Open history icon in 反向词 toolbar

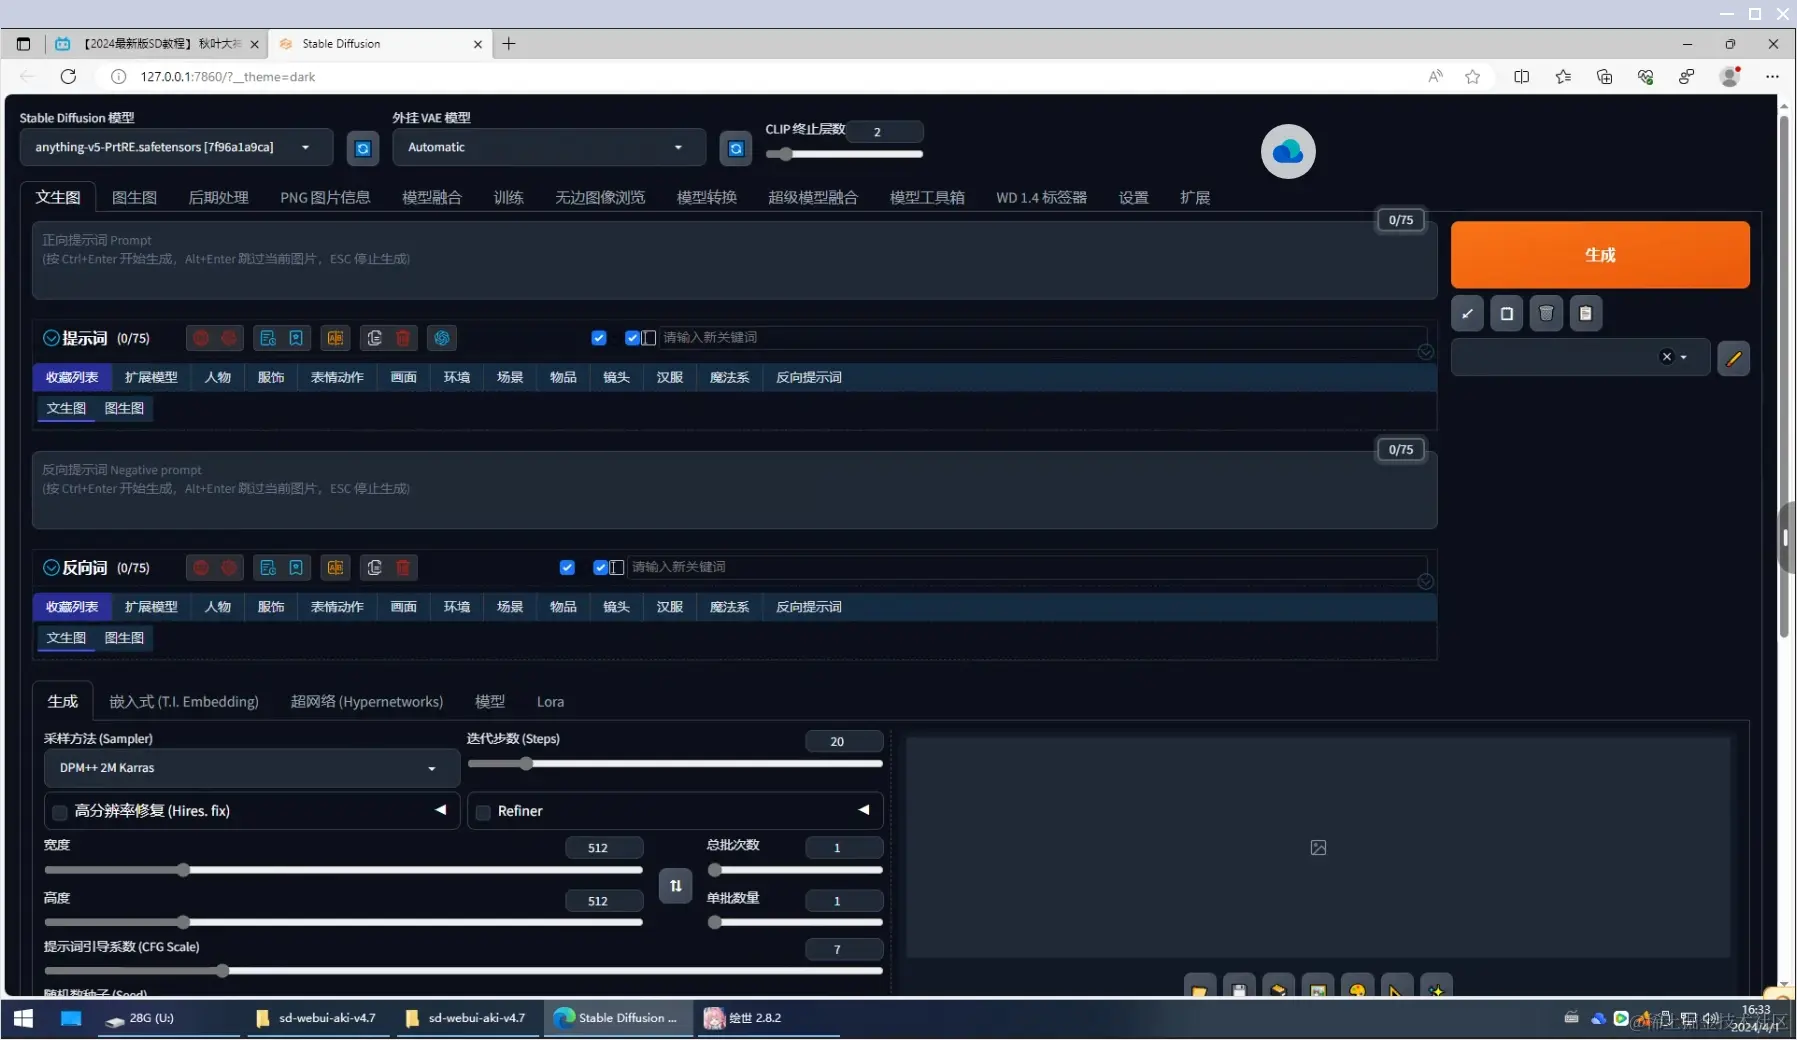(268, 568)
